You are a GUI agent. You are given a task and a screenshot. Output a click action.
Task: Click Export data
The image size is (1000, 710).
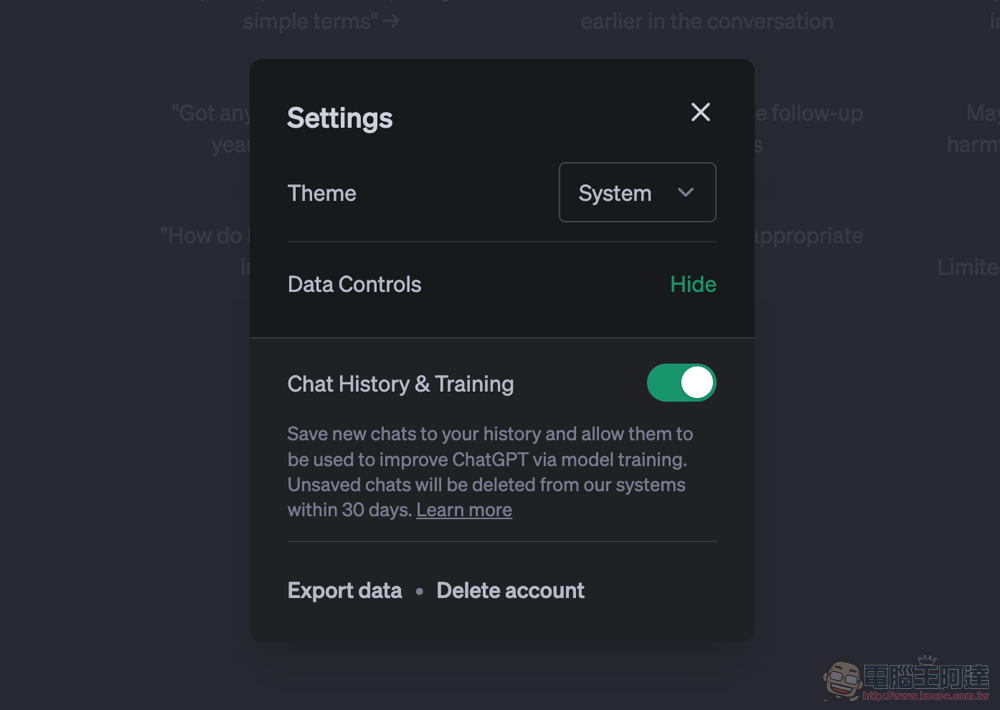point(344,590)
